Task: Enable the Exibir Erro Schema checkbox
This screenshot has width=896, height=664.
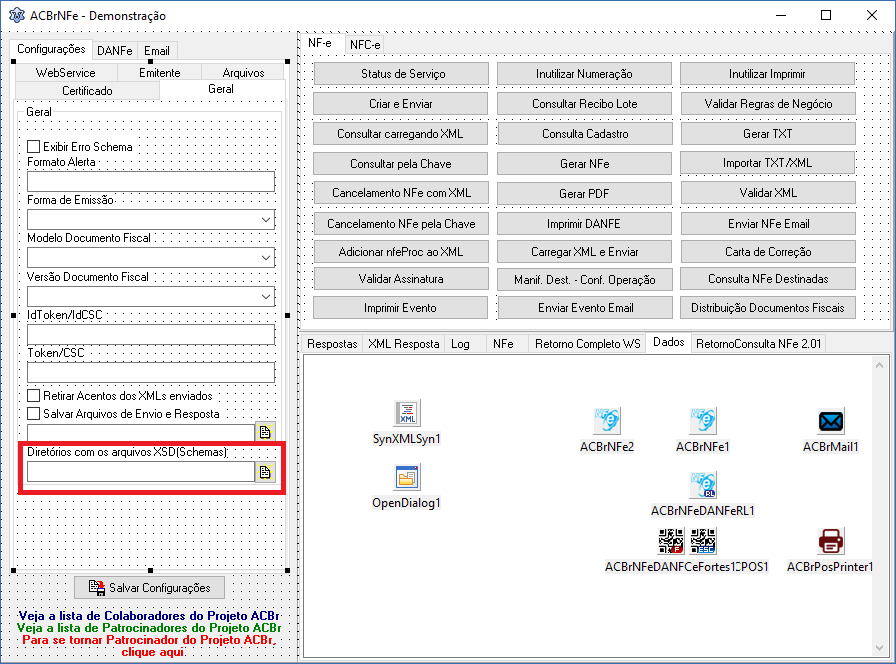Action: 34,147
